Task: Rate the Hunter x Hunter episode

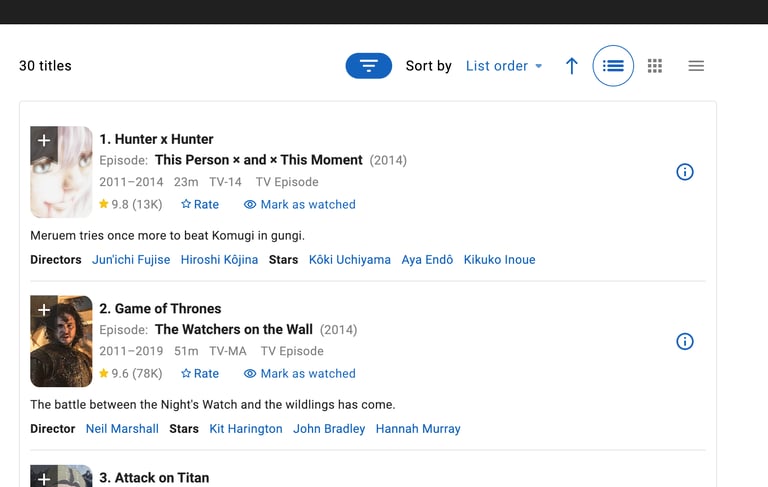Action: pos(200,204)
